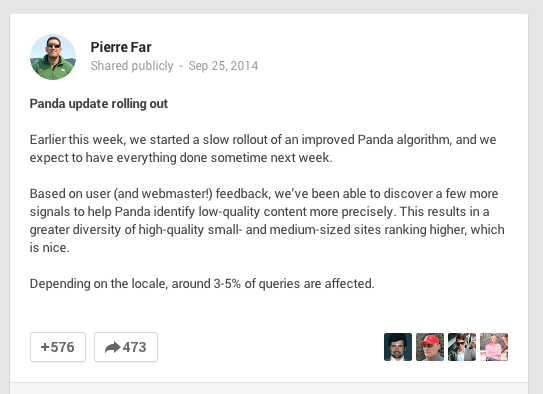Image resolution: width=543 pixels, height=394 pixels.
Task: View the pink shirt person's avatar
Action: click(494, 347)
